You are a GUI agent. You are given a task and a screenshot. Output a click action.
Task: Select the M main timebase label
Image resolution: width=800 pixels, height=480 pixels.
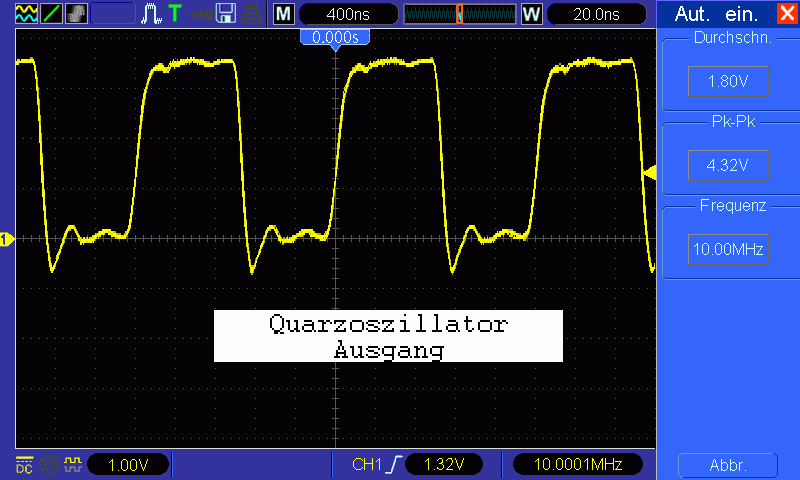pos(284,14)
